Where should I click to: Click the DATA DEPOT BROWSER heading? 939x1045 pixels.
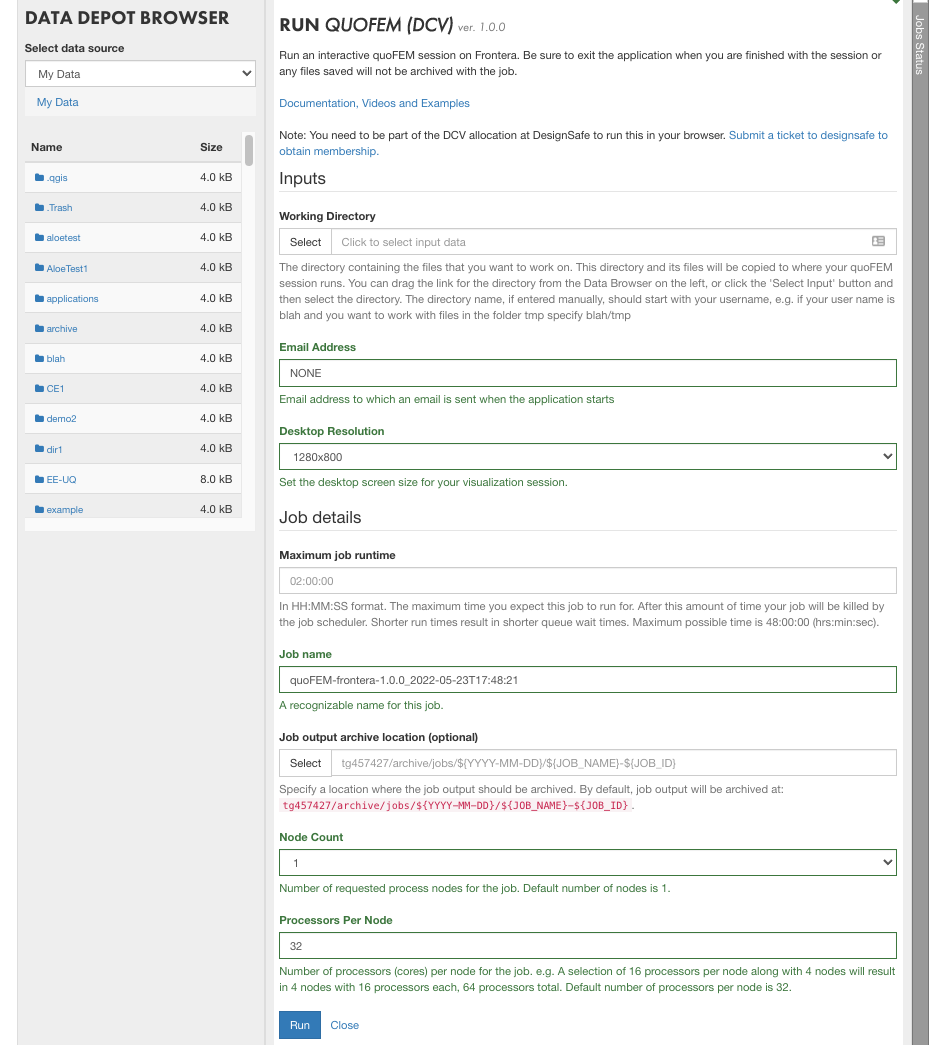127,18
